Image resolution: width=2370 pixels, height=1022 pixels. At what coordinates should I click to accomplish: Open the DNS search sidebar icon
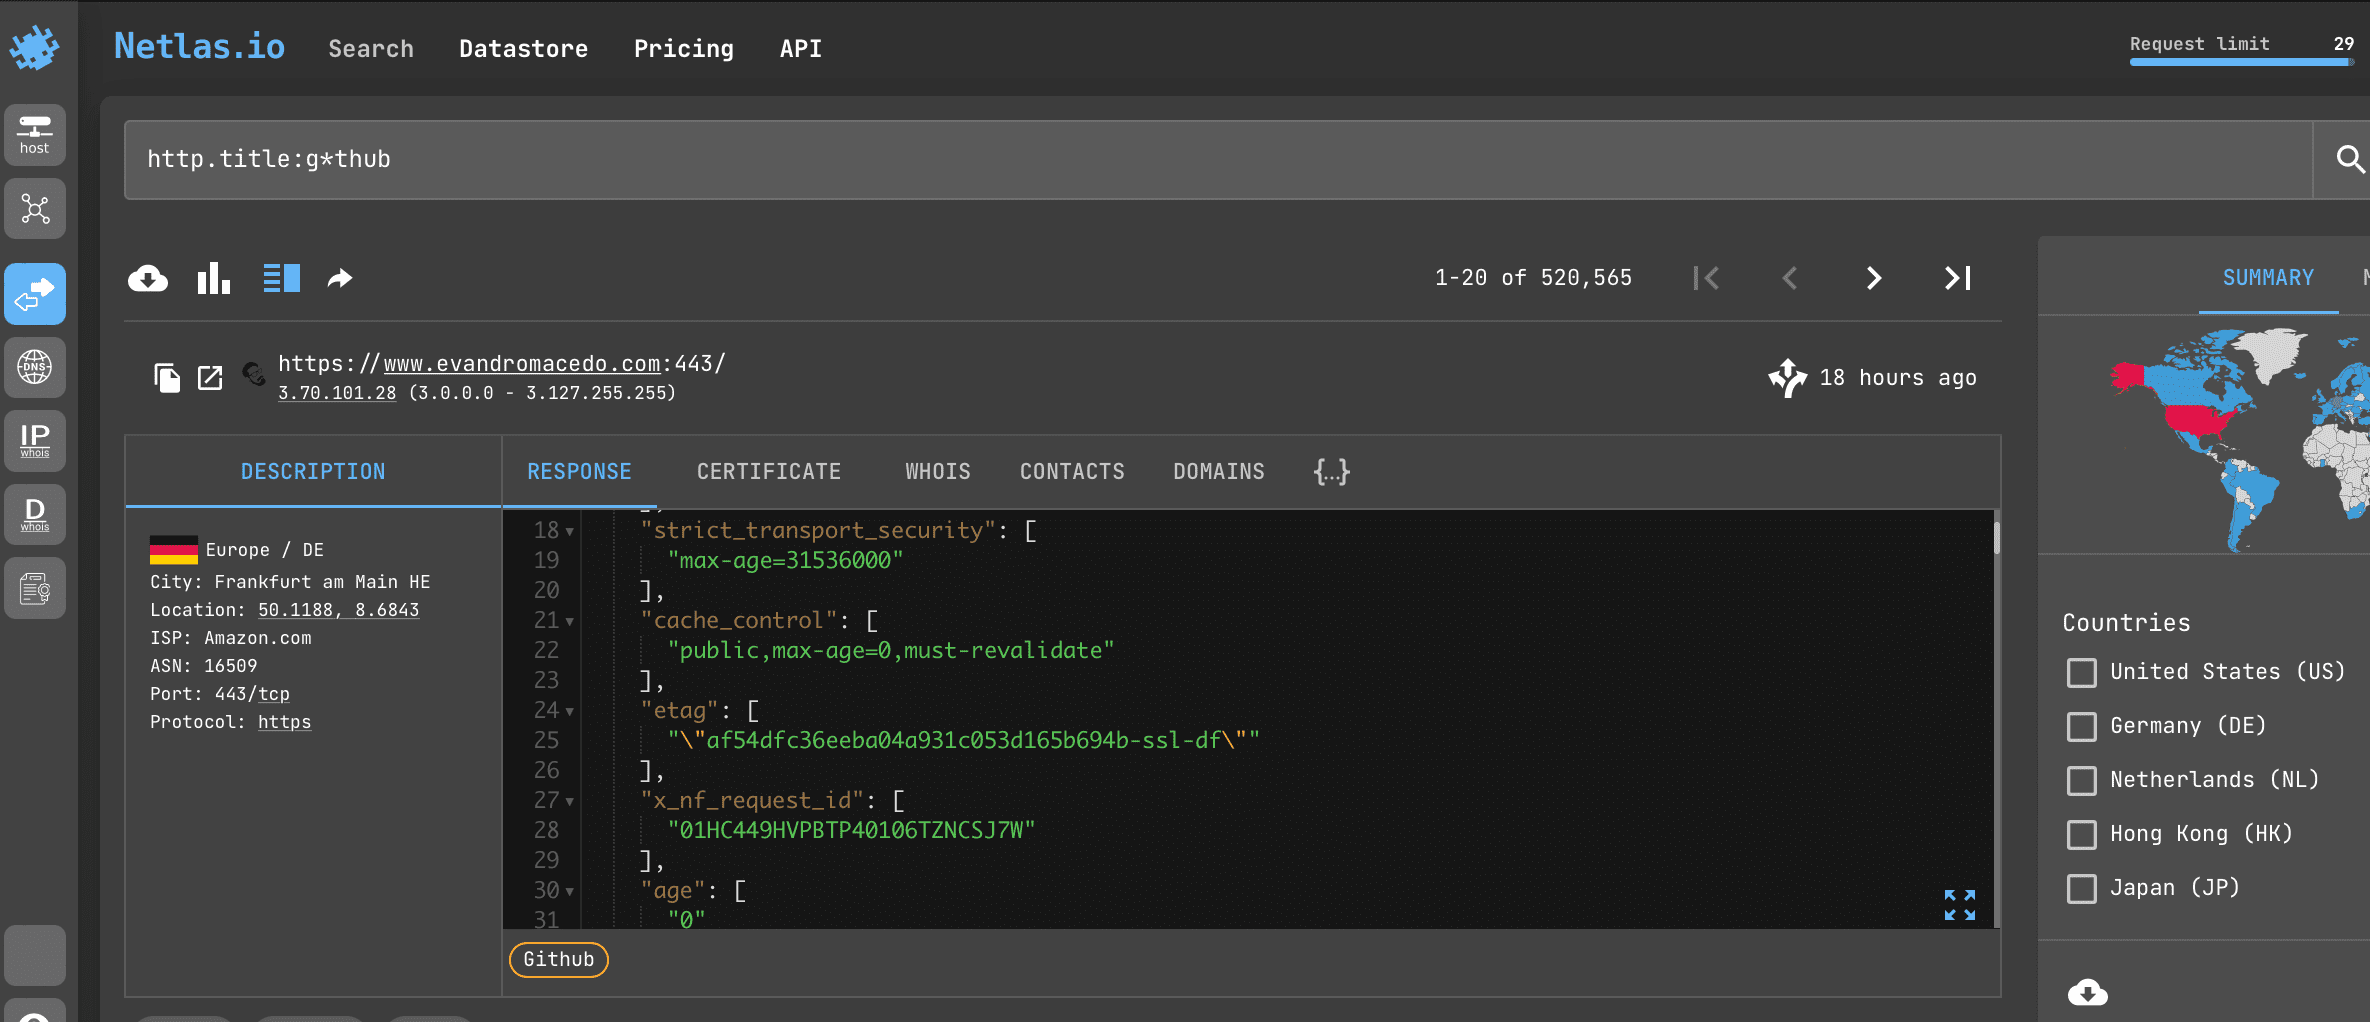(x=35, y=367)
